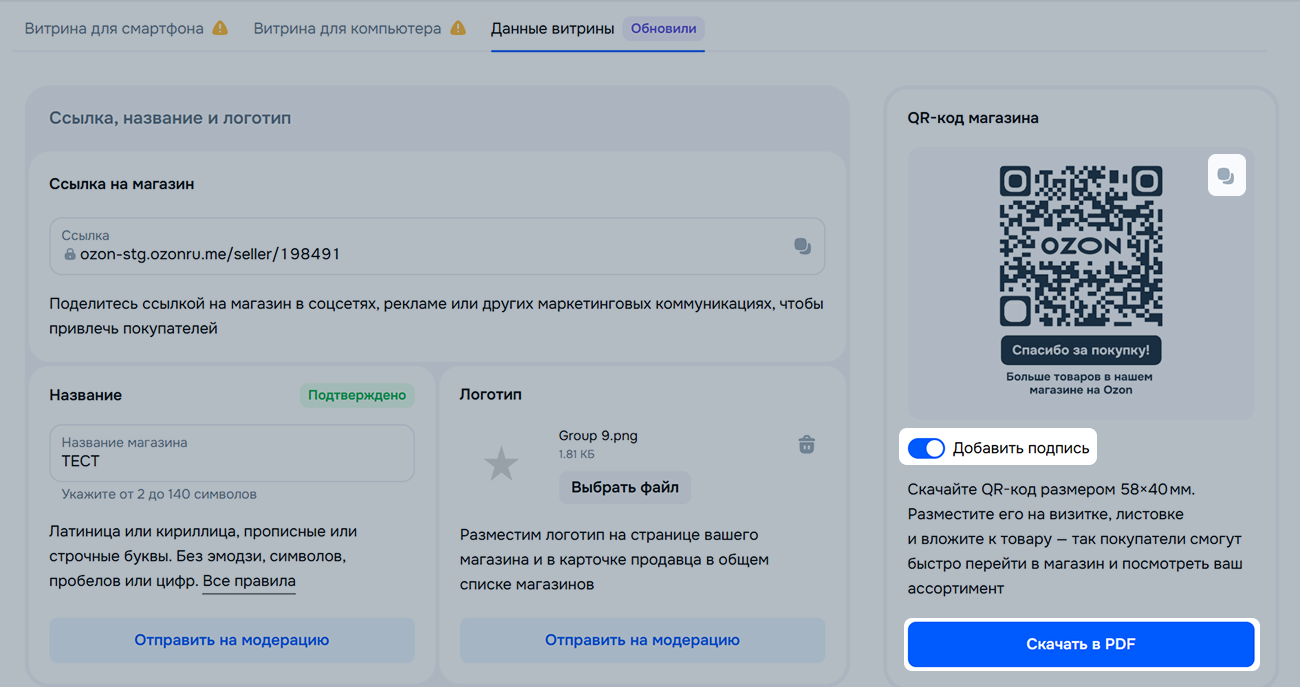Click the Обновили badge
The height and width of the screenshot is (687, 1300).
[x=663, y=29]
